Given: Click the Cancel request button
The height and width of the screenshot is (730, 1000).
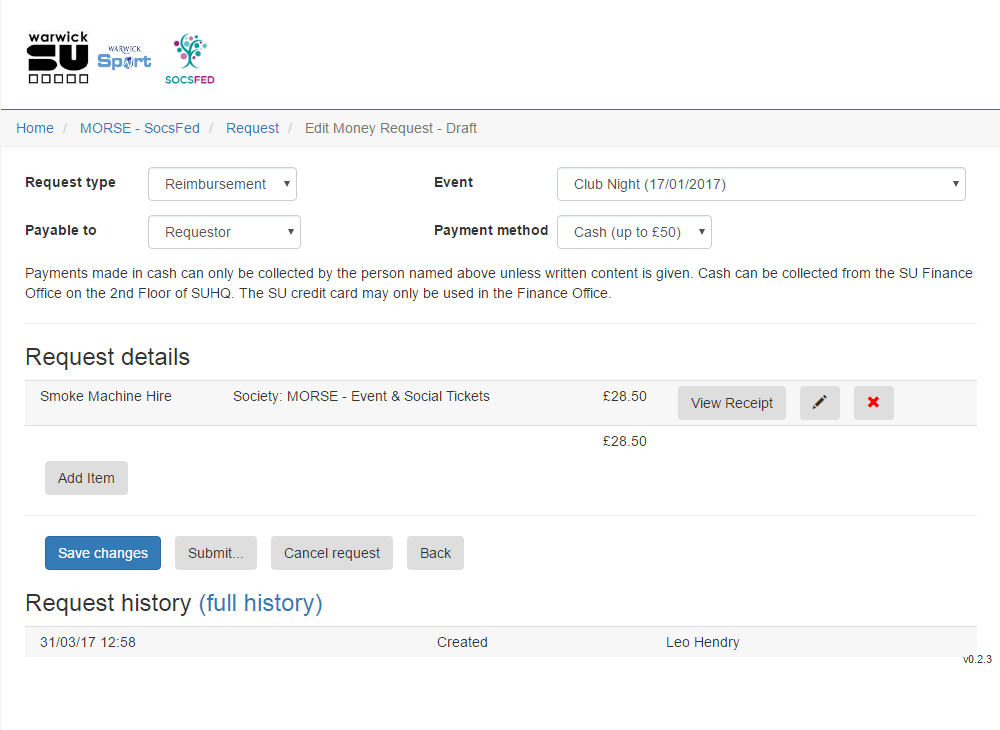Looking at the screenshot, I should click(332, 553).
